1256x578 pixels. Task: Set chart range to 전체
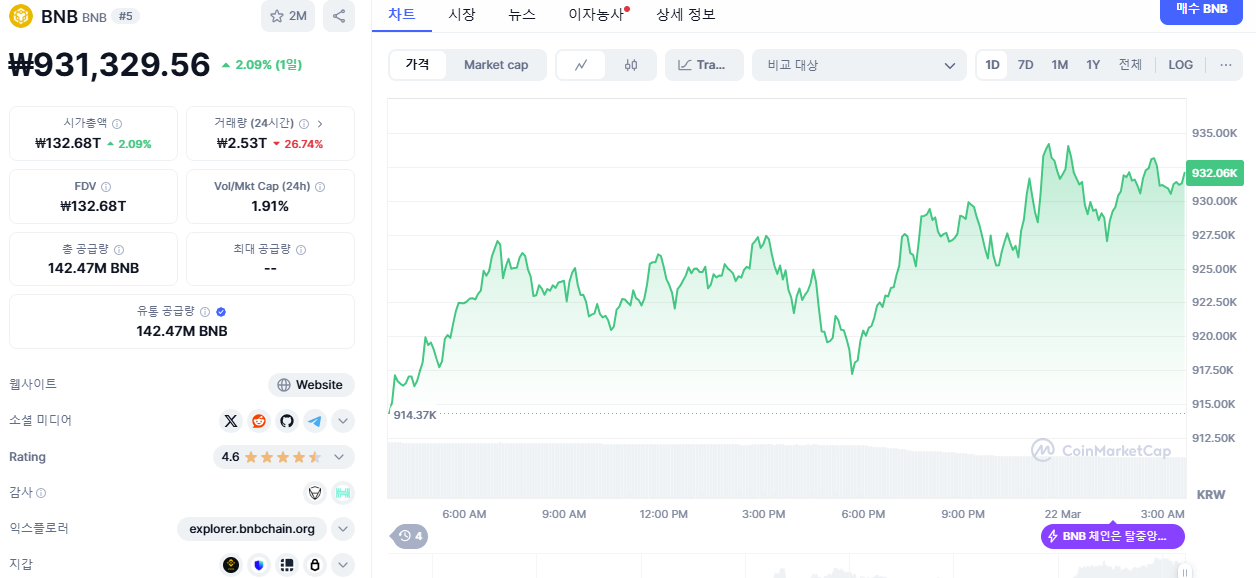tap(1130, 65)
